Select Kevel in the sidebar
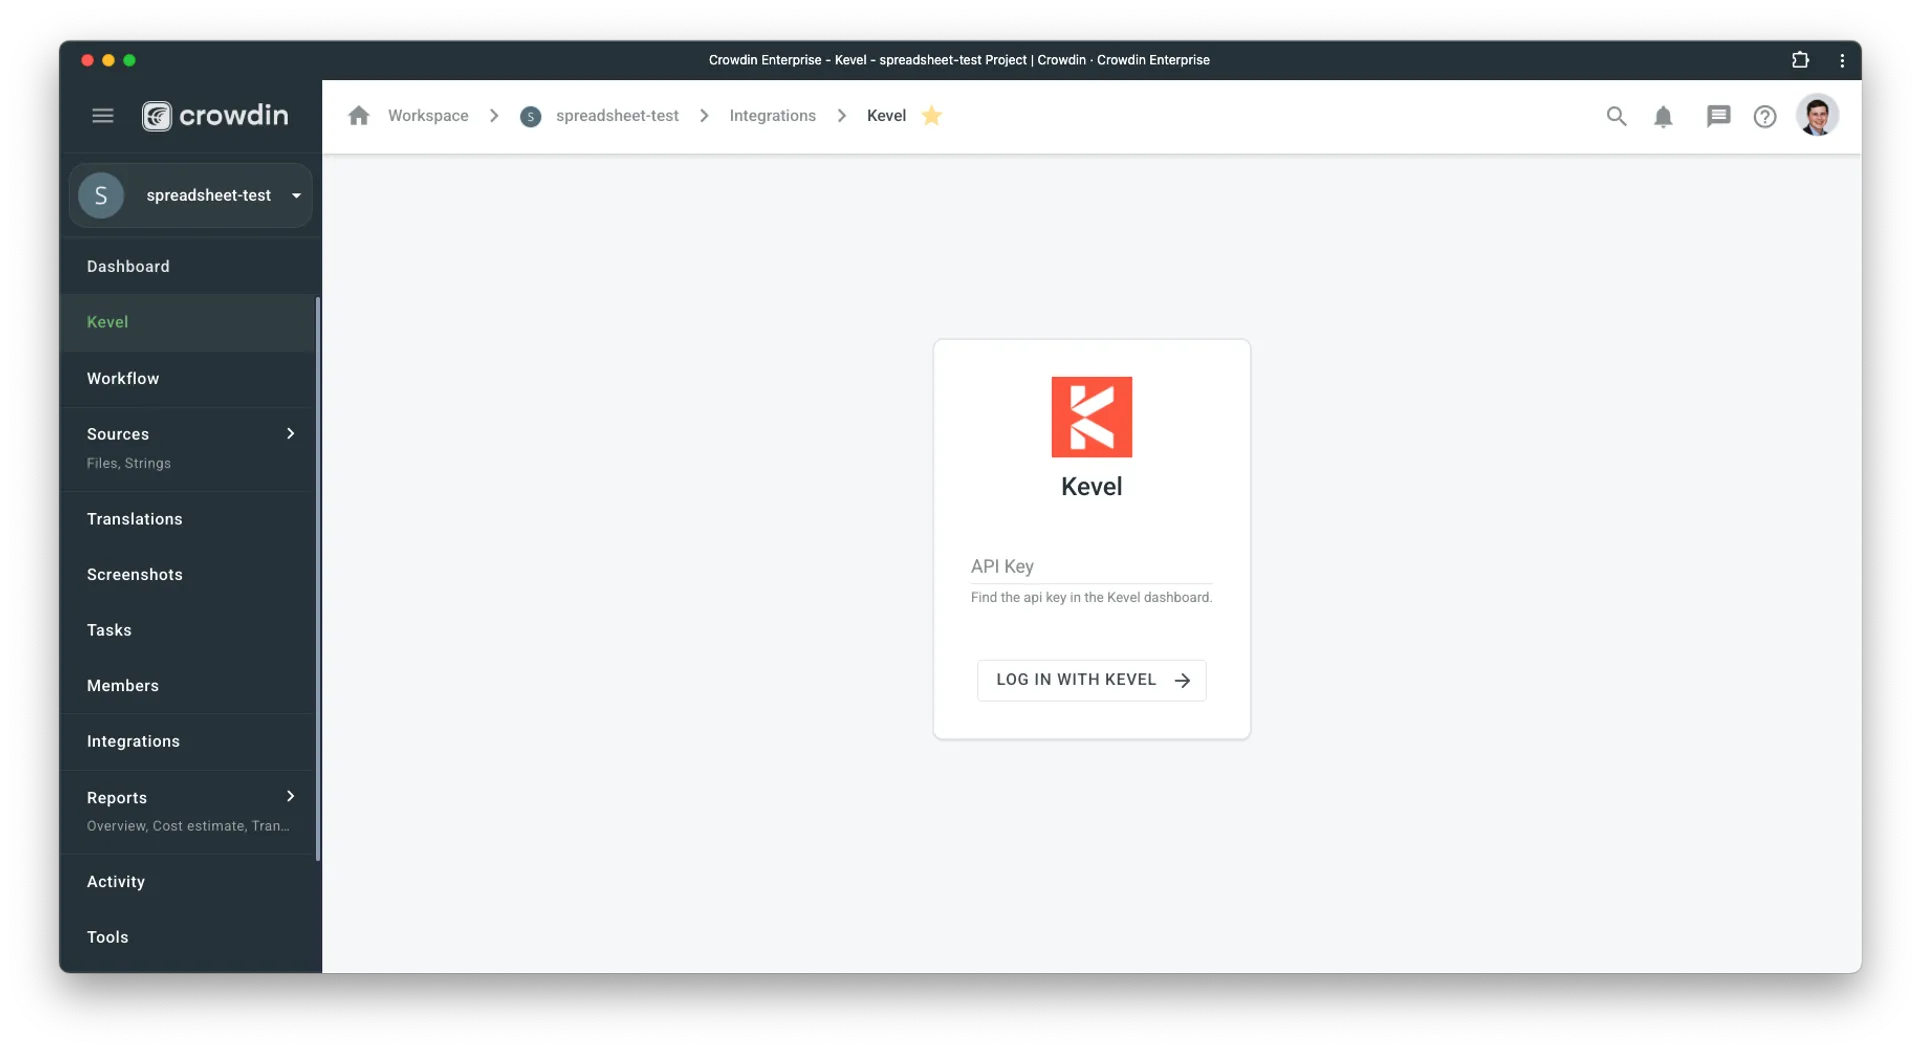The height and width of the screenshot is (1050, 1920). 188,322
